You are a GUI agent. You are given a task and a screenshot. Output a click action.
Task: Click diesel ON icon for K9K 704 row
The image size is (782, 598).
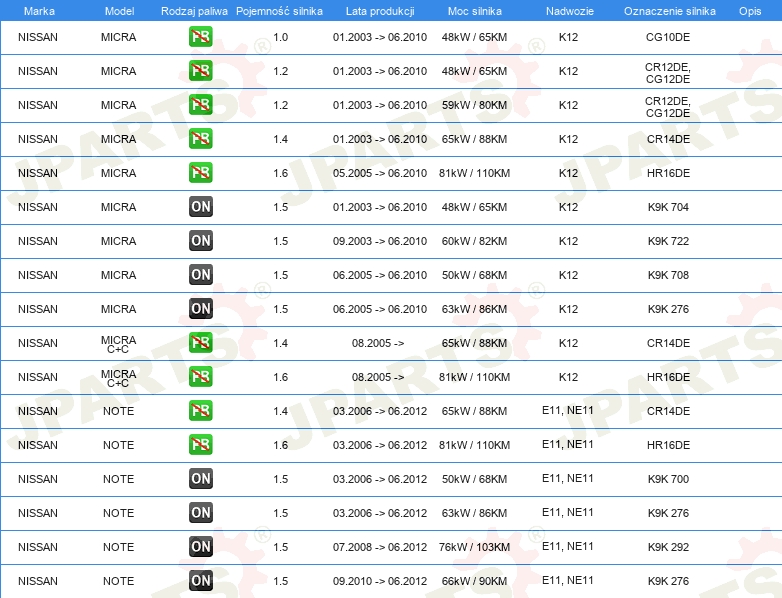pyautogui.click(x=200, y=206)
